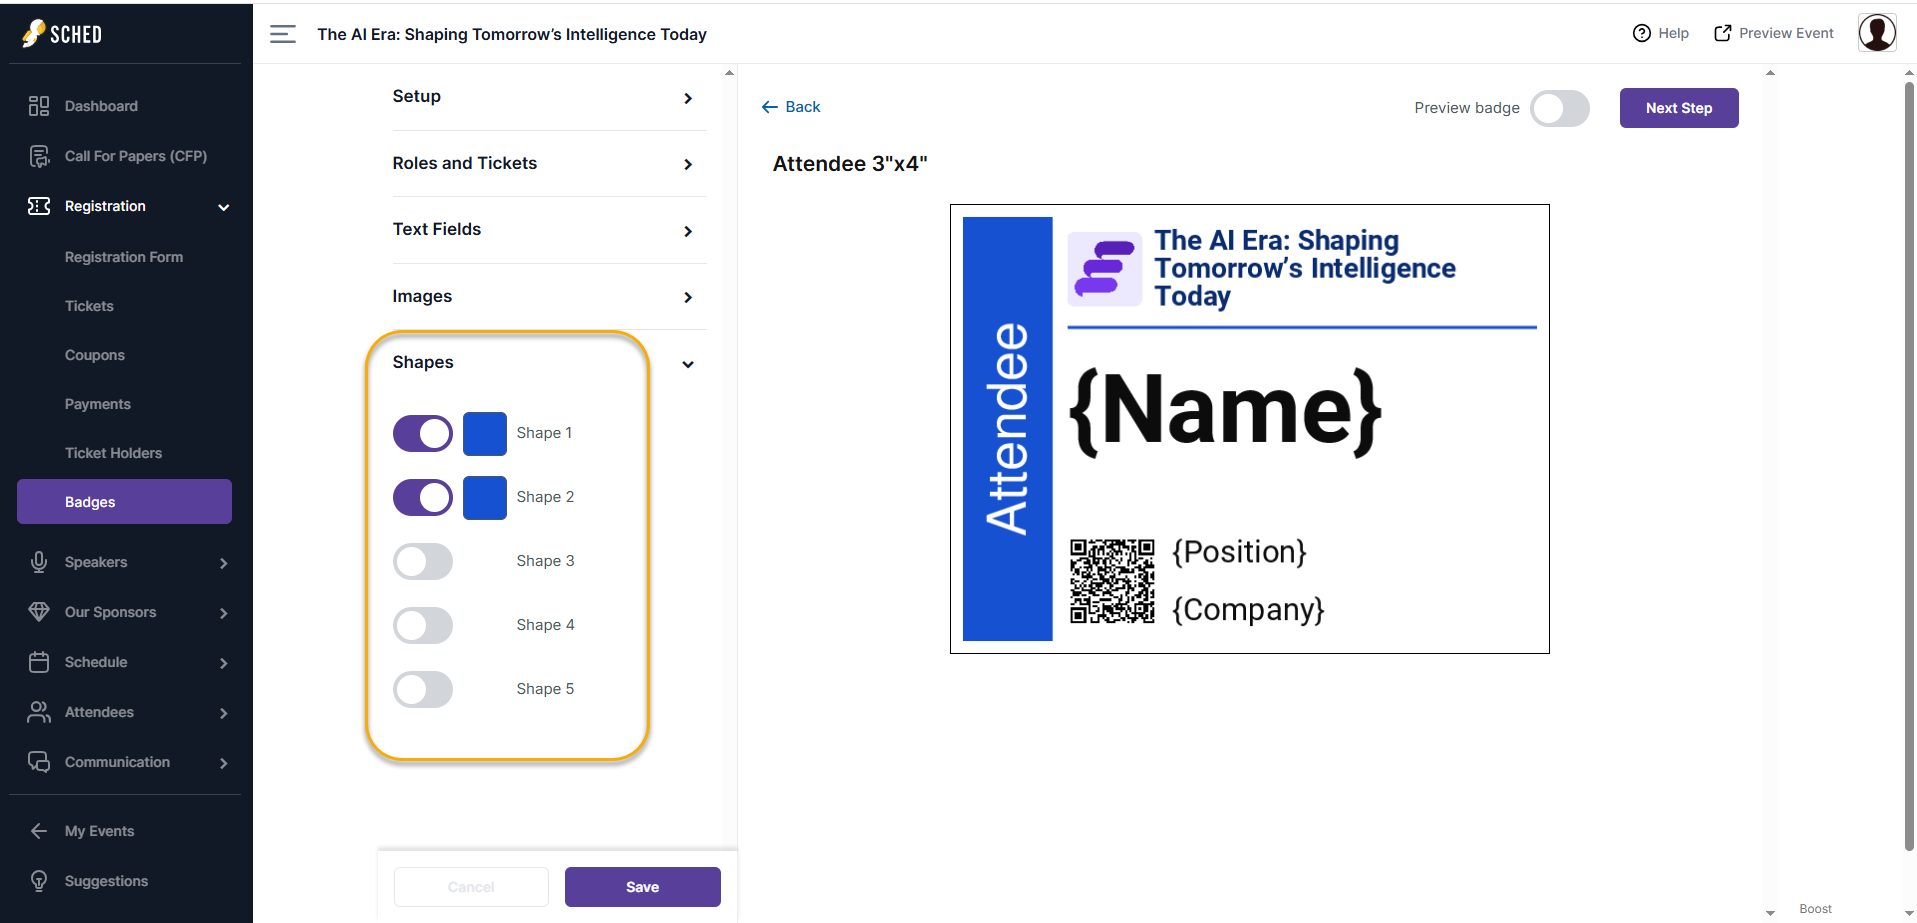Click the Schedule calendar icon
The image size is (1917, 923).
pos(39,662)
